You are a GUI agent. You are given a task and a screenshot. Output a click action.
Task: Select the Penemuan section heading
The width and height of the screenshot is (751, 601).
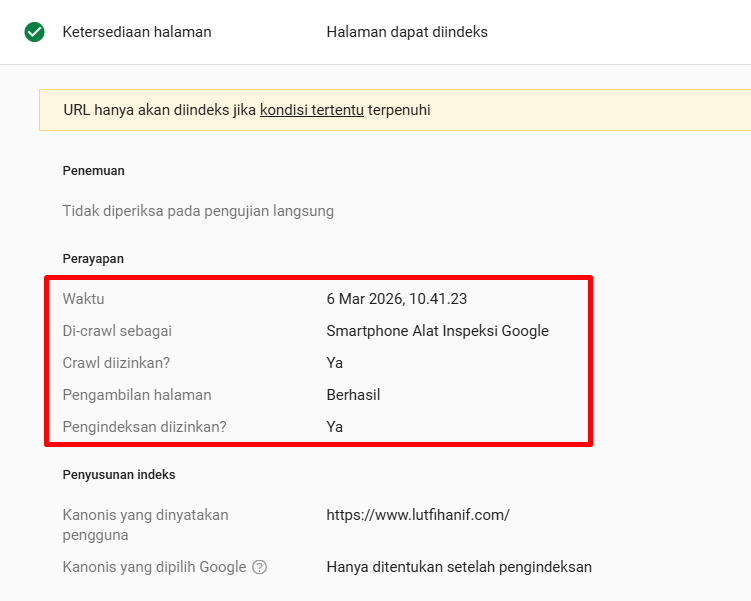tap(93, 171)
